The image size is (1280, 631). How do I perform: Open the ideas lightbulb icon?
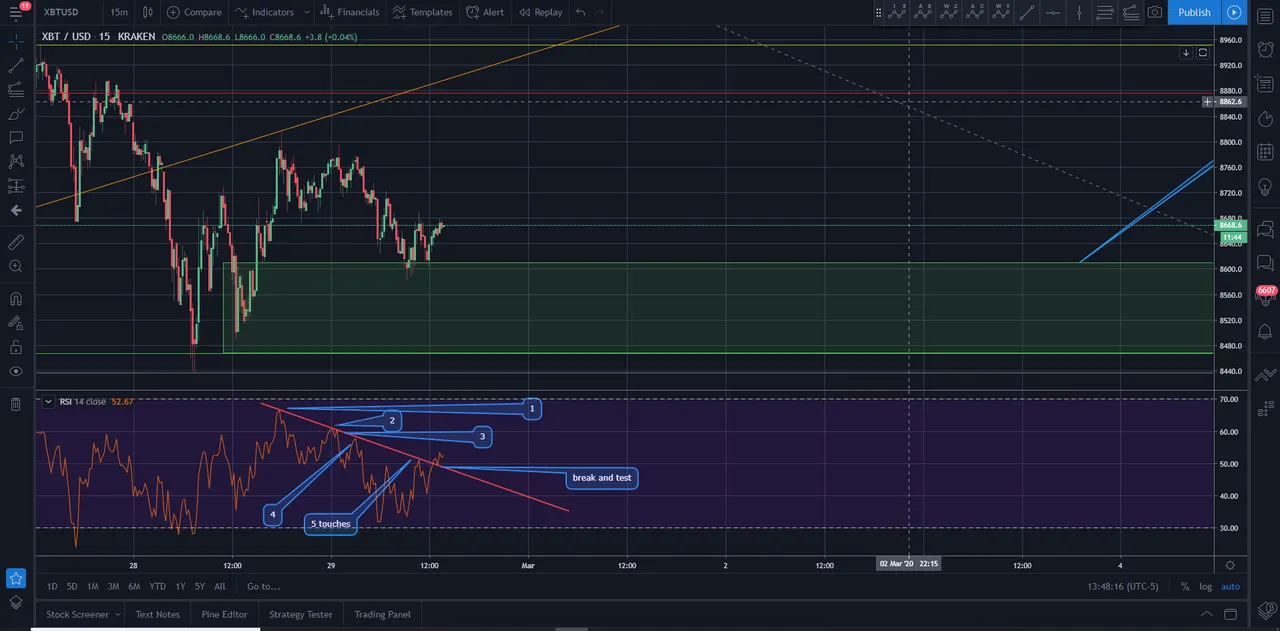pyautogui.click(x=1265, y=187)
